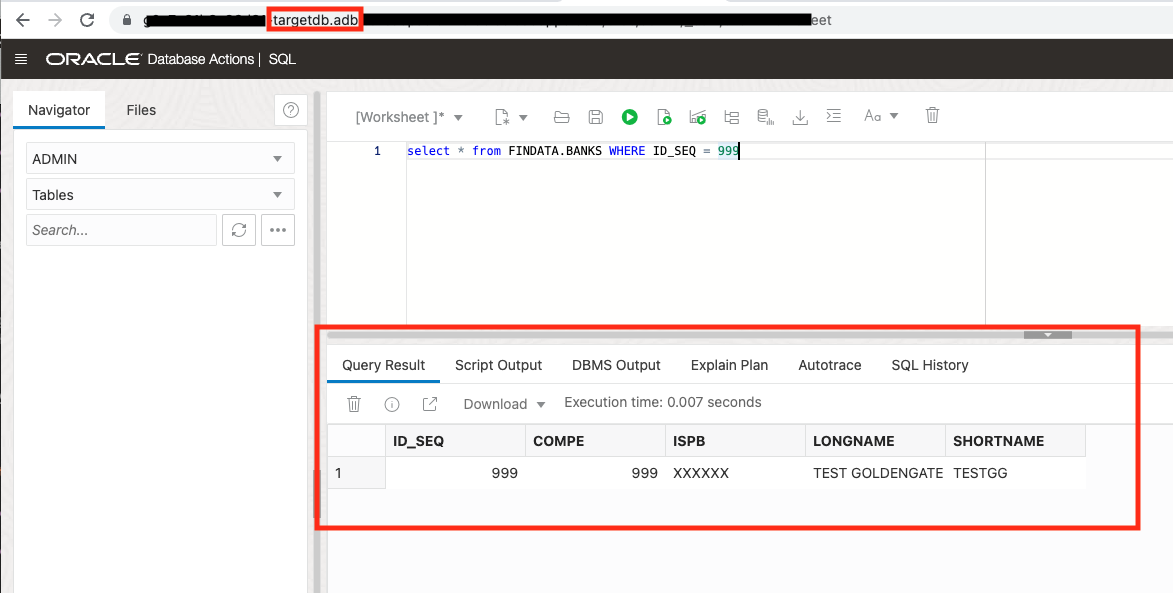Screen dimensions: 1173x593
Task: Select the Query Result tab
Action: pos(384,365)
